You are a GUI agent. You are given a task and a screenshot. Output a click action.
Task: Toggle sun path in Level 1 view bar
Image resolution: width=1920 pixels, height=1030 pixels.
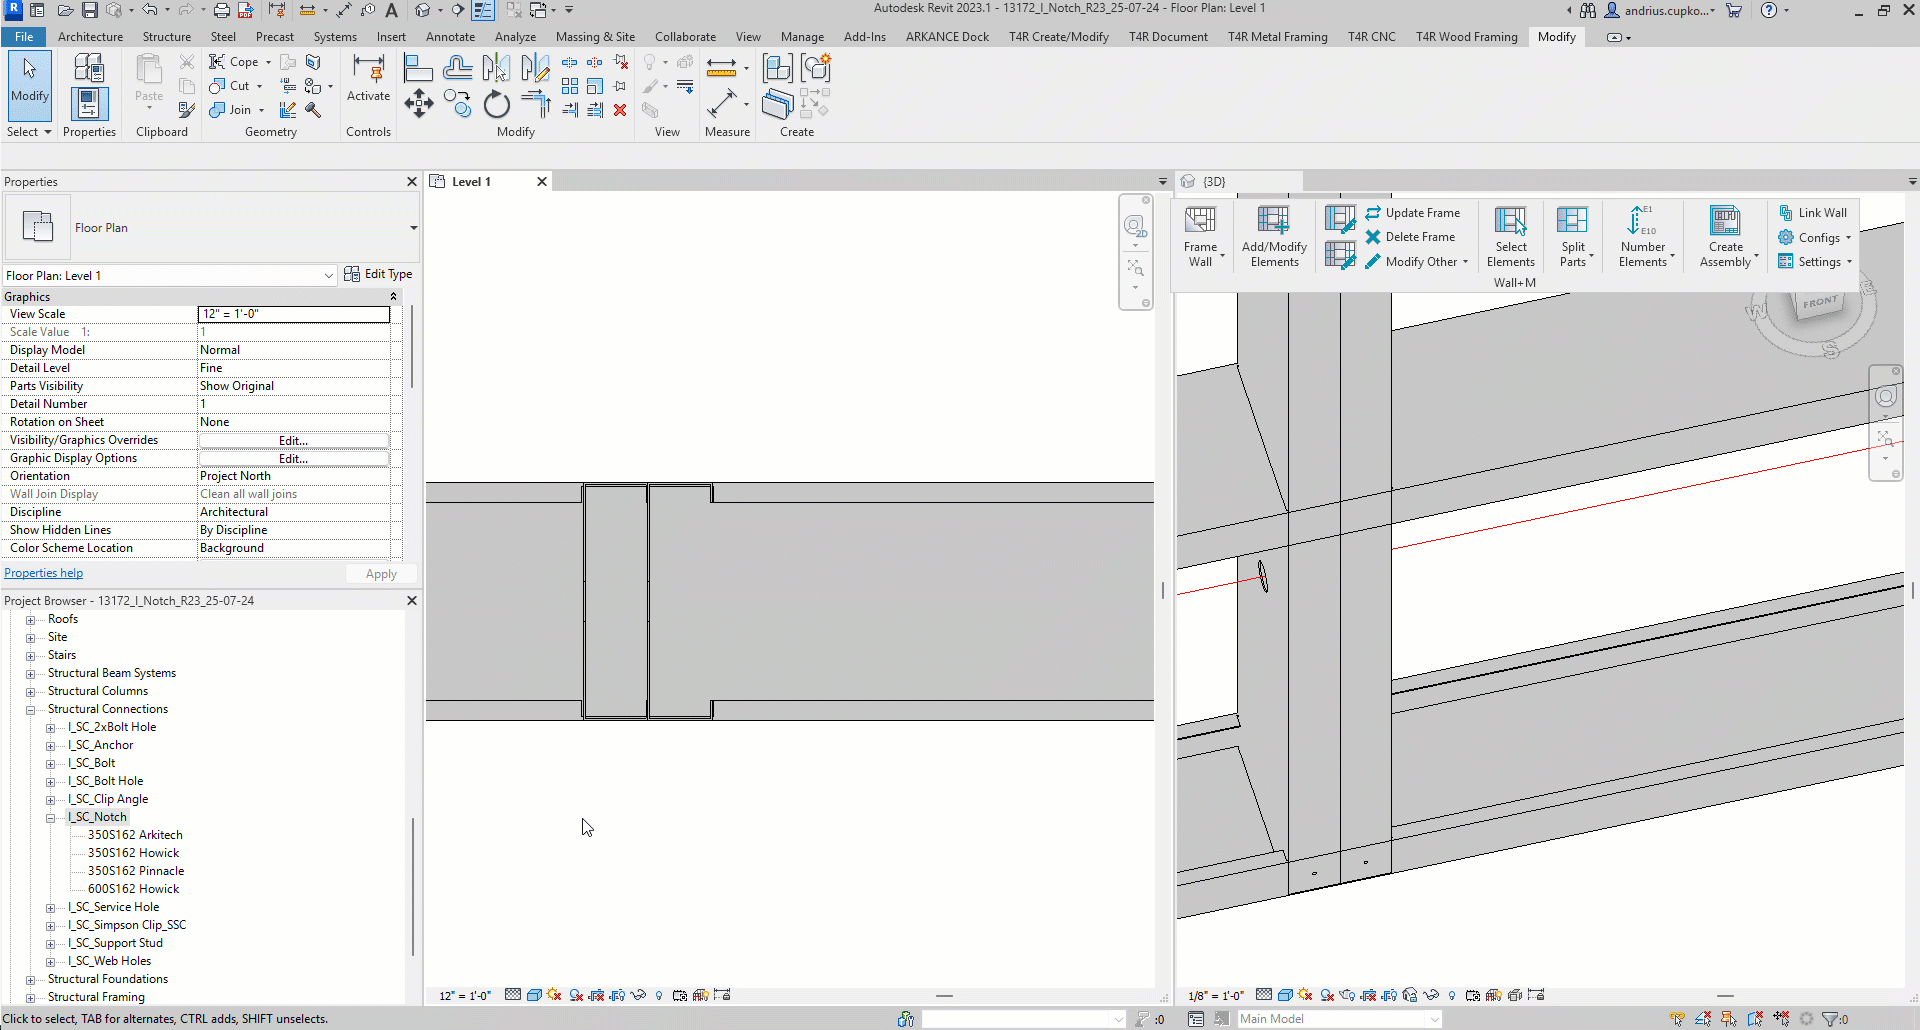pos(554,995)
